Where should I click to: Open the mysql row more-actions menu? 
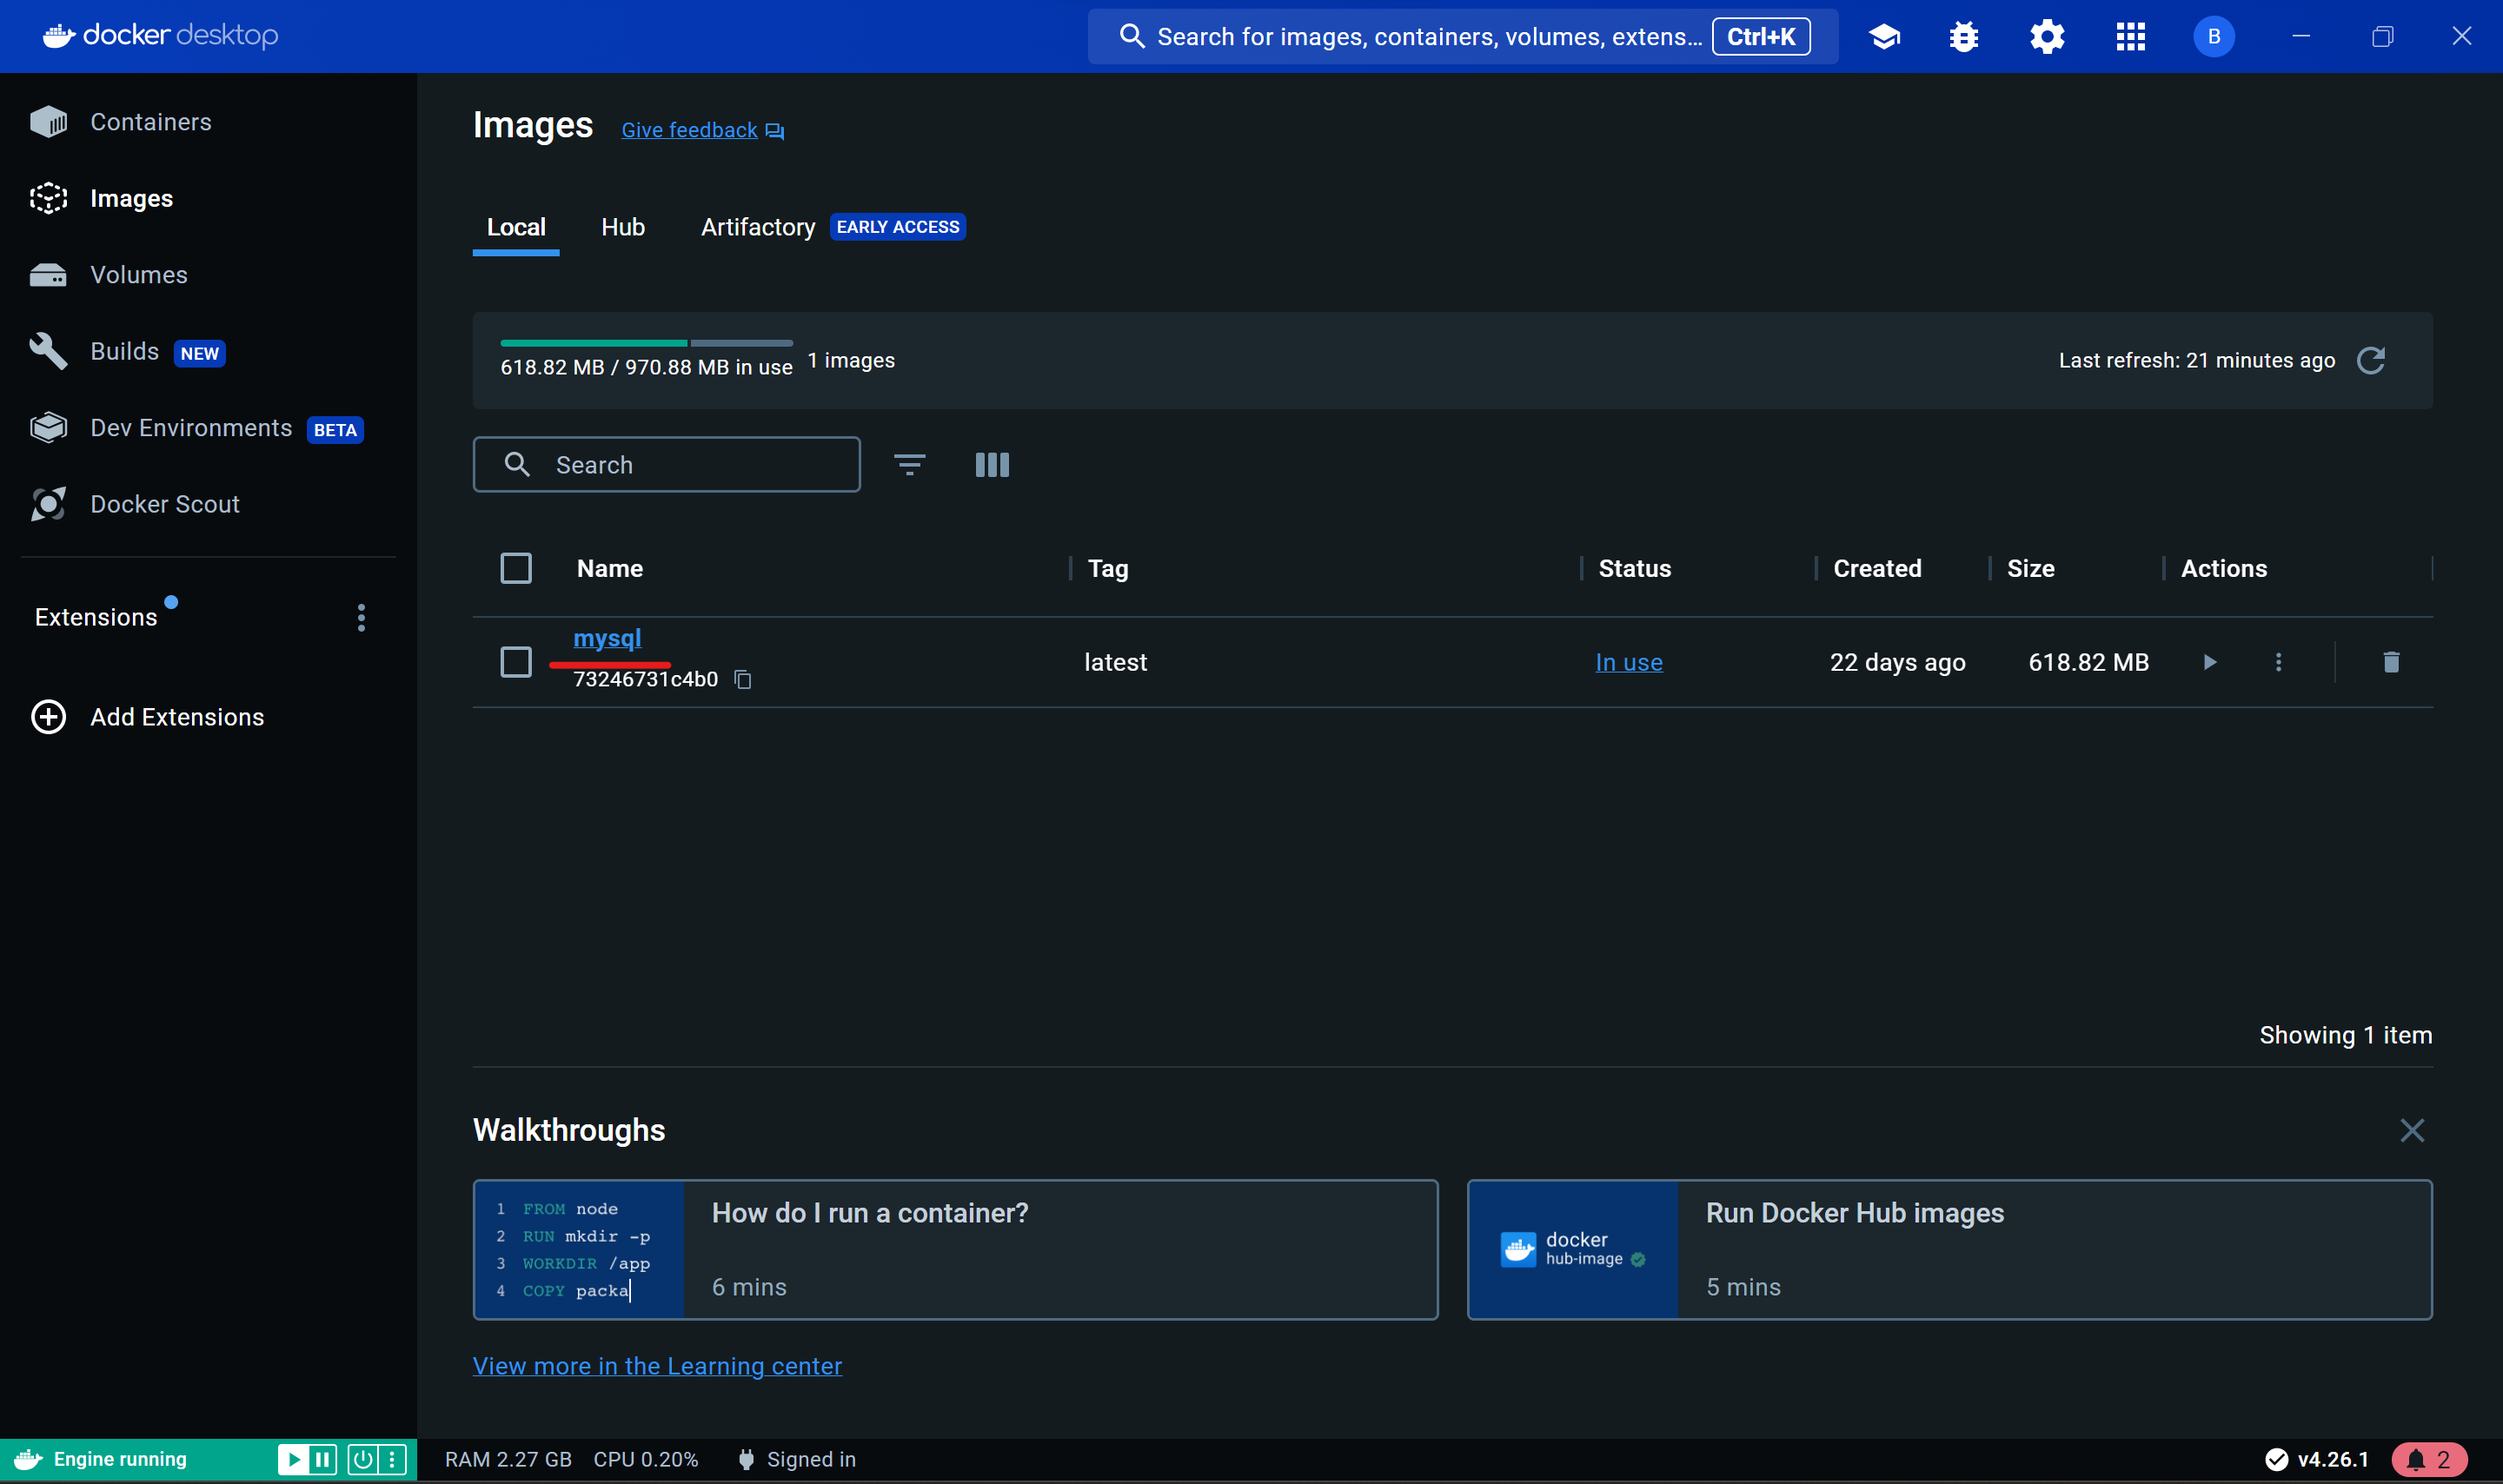pos(2278,662)
